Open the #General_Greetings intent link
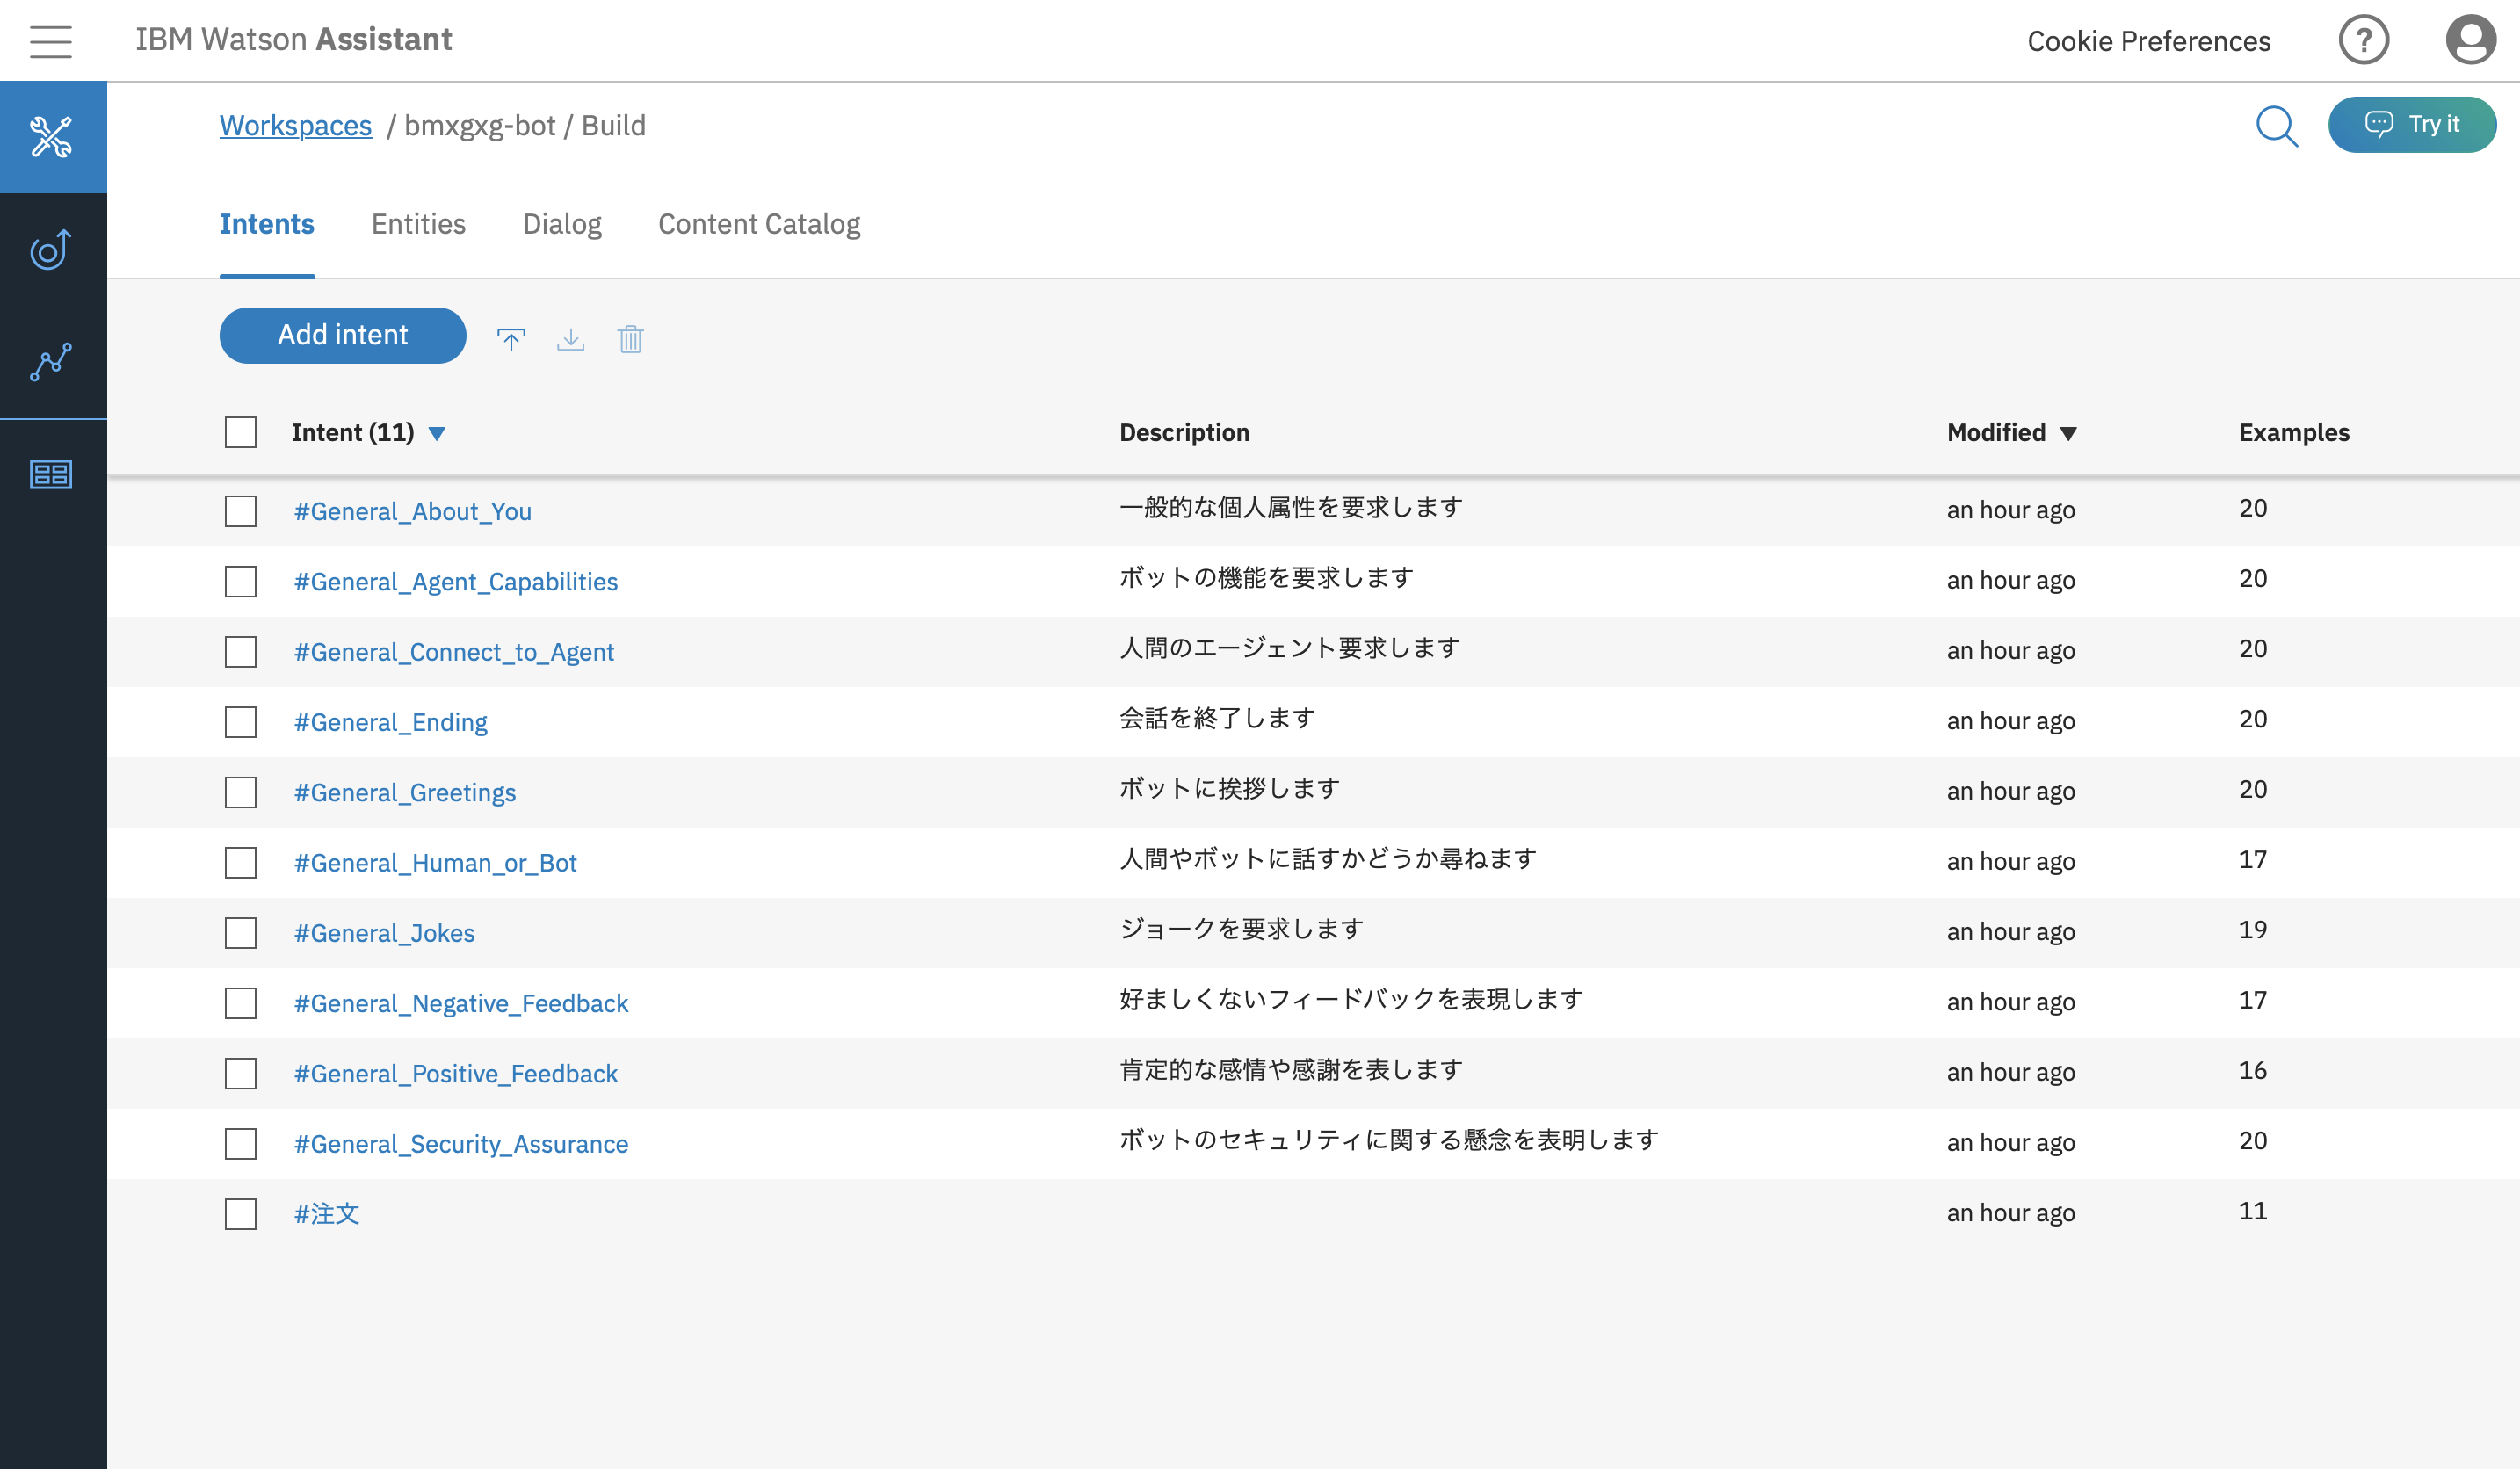 tap(405, 792)
